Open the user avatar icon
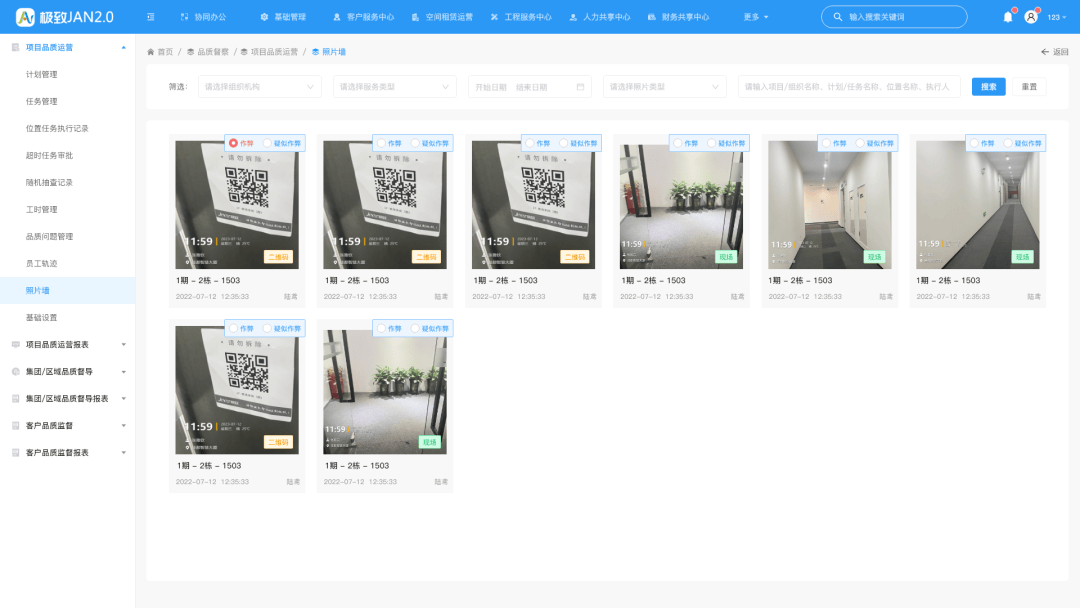The image size is (1080, 608). (1031, 17)
